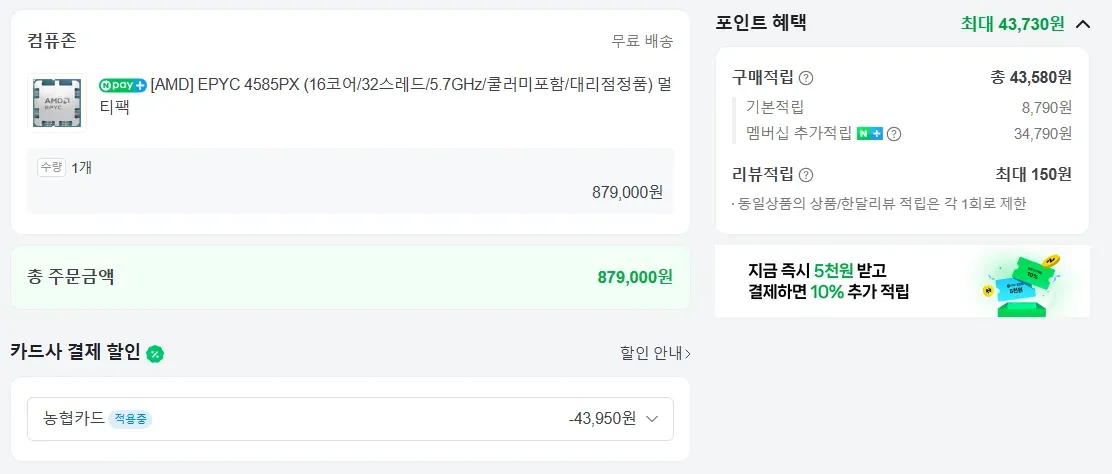Image resolution: width=1112 pixels, height=474 pixels.
Task: Click the help icon next to 리뷰적립
Action: pyautogui.click(x=806, y=175)
